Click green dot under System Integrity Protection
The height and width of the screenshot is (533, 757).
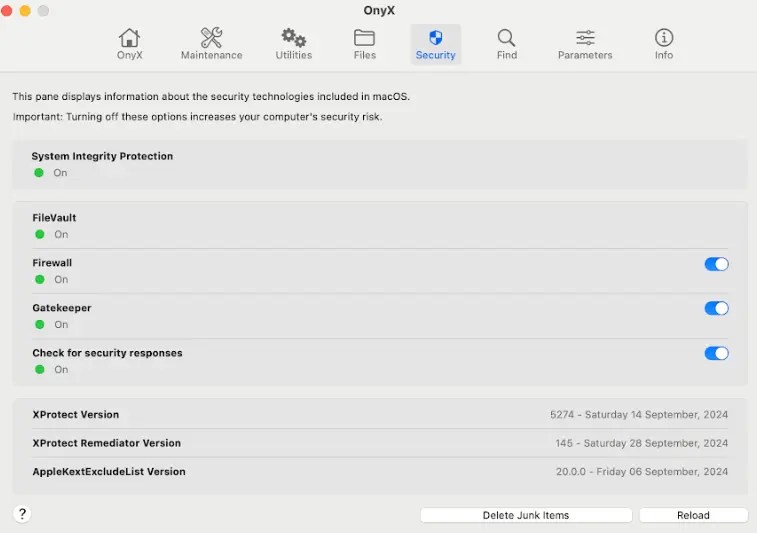click(39, 172)
